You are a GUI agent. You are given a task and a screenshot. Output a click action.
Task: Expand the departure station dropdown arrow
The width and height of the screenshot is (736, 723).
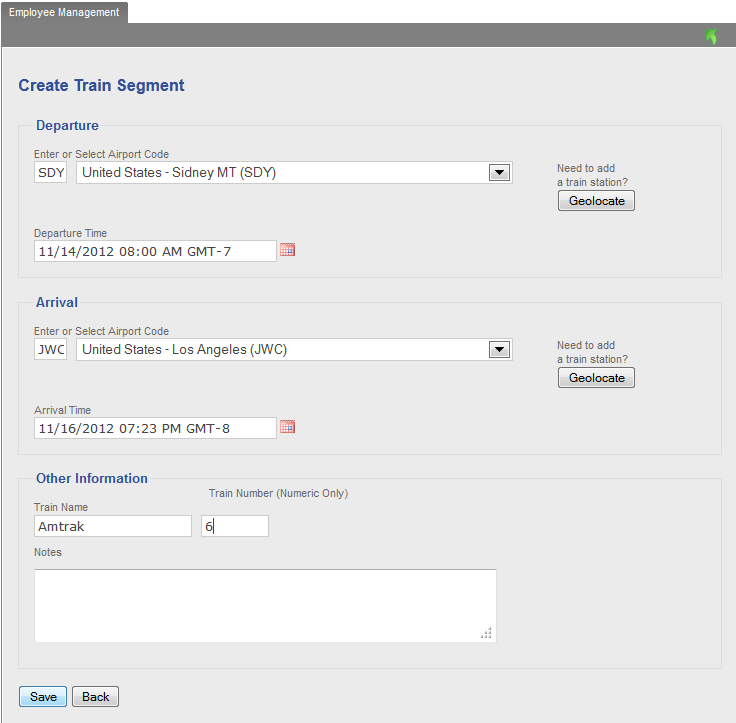point(499,172)
